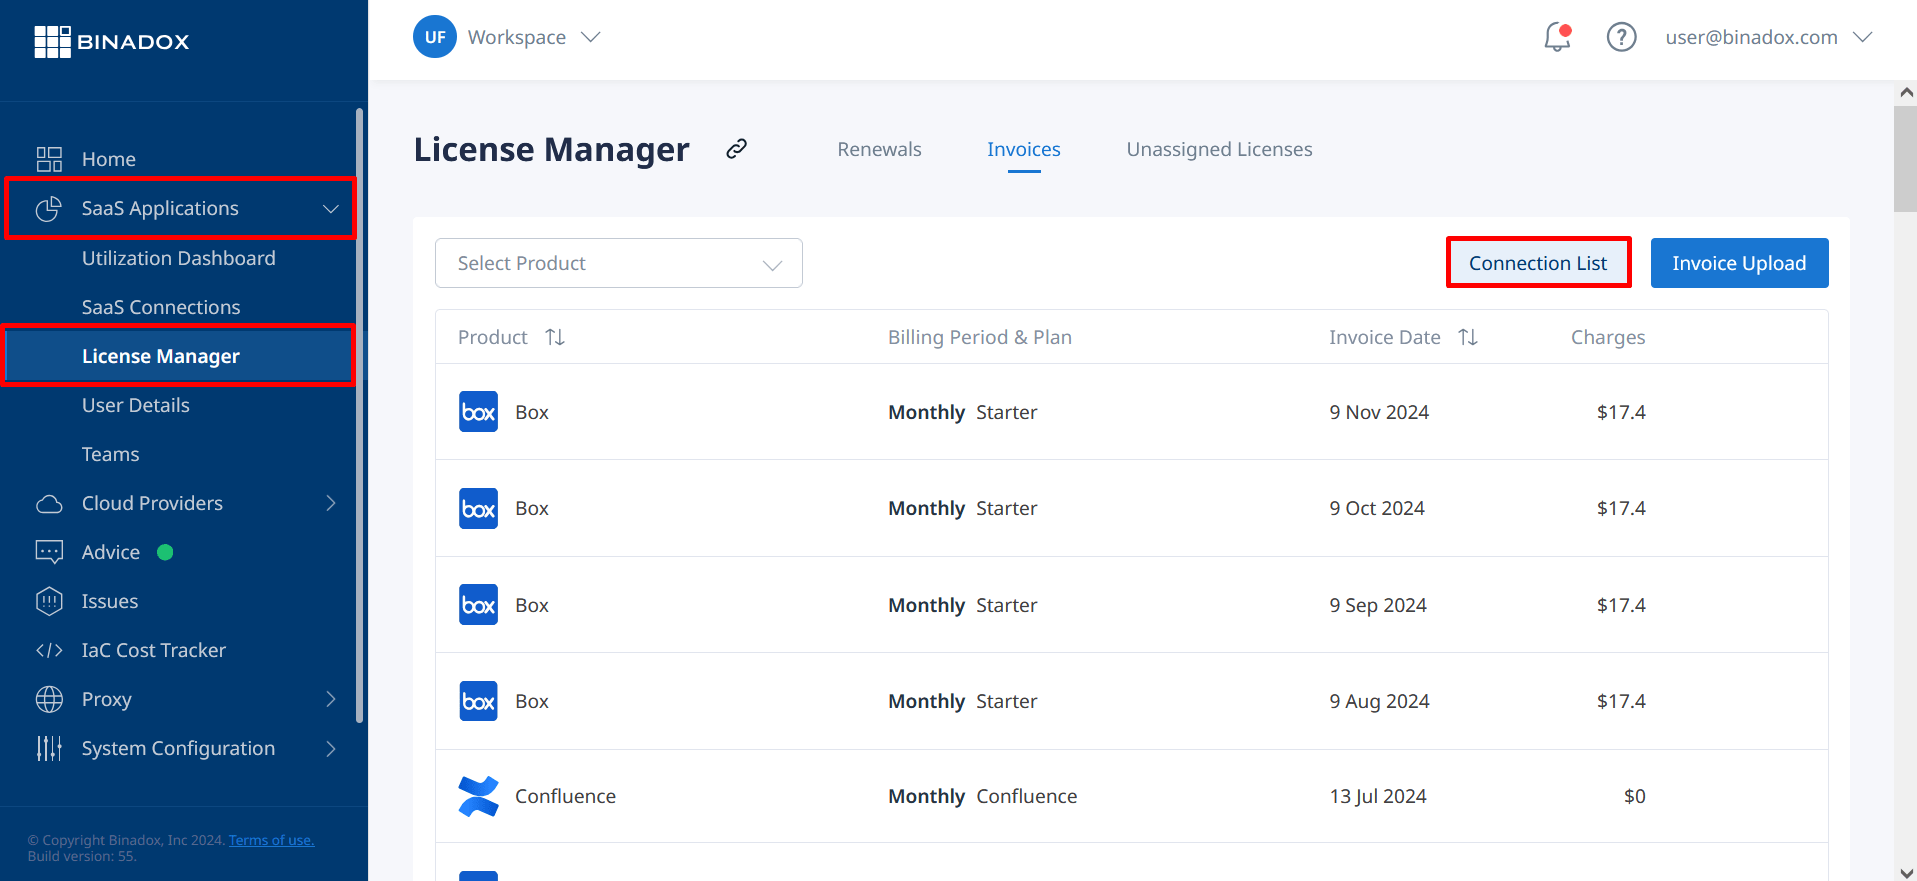Screen dimensions: 1917x881
Task: Click 13 Jul 2024 invoice date
Action: coord(1378,796)
